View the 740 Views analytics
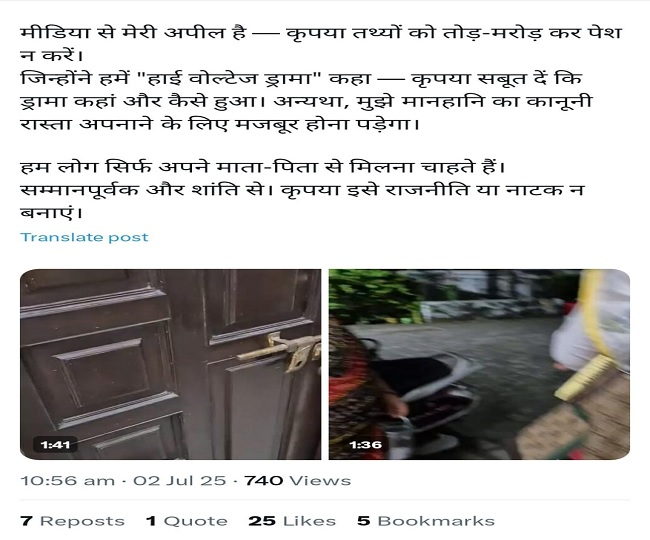The height and width of the screenshot is (540, 650). click(297, 481)
